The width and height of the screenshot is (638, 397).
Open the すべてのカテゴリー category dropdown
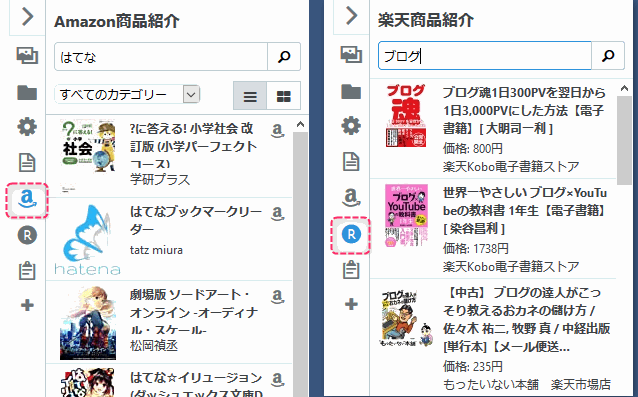pyautogui.click(x=127, y=95)
